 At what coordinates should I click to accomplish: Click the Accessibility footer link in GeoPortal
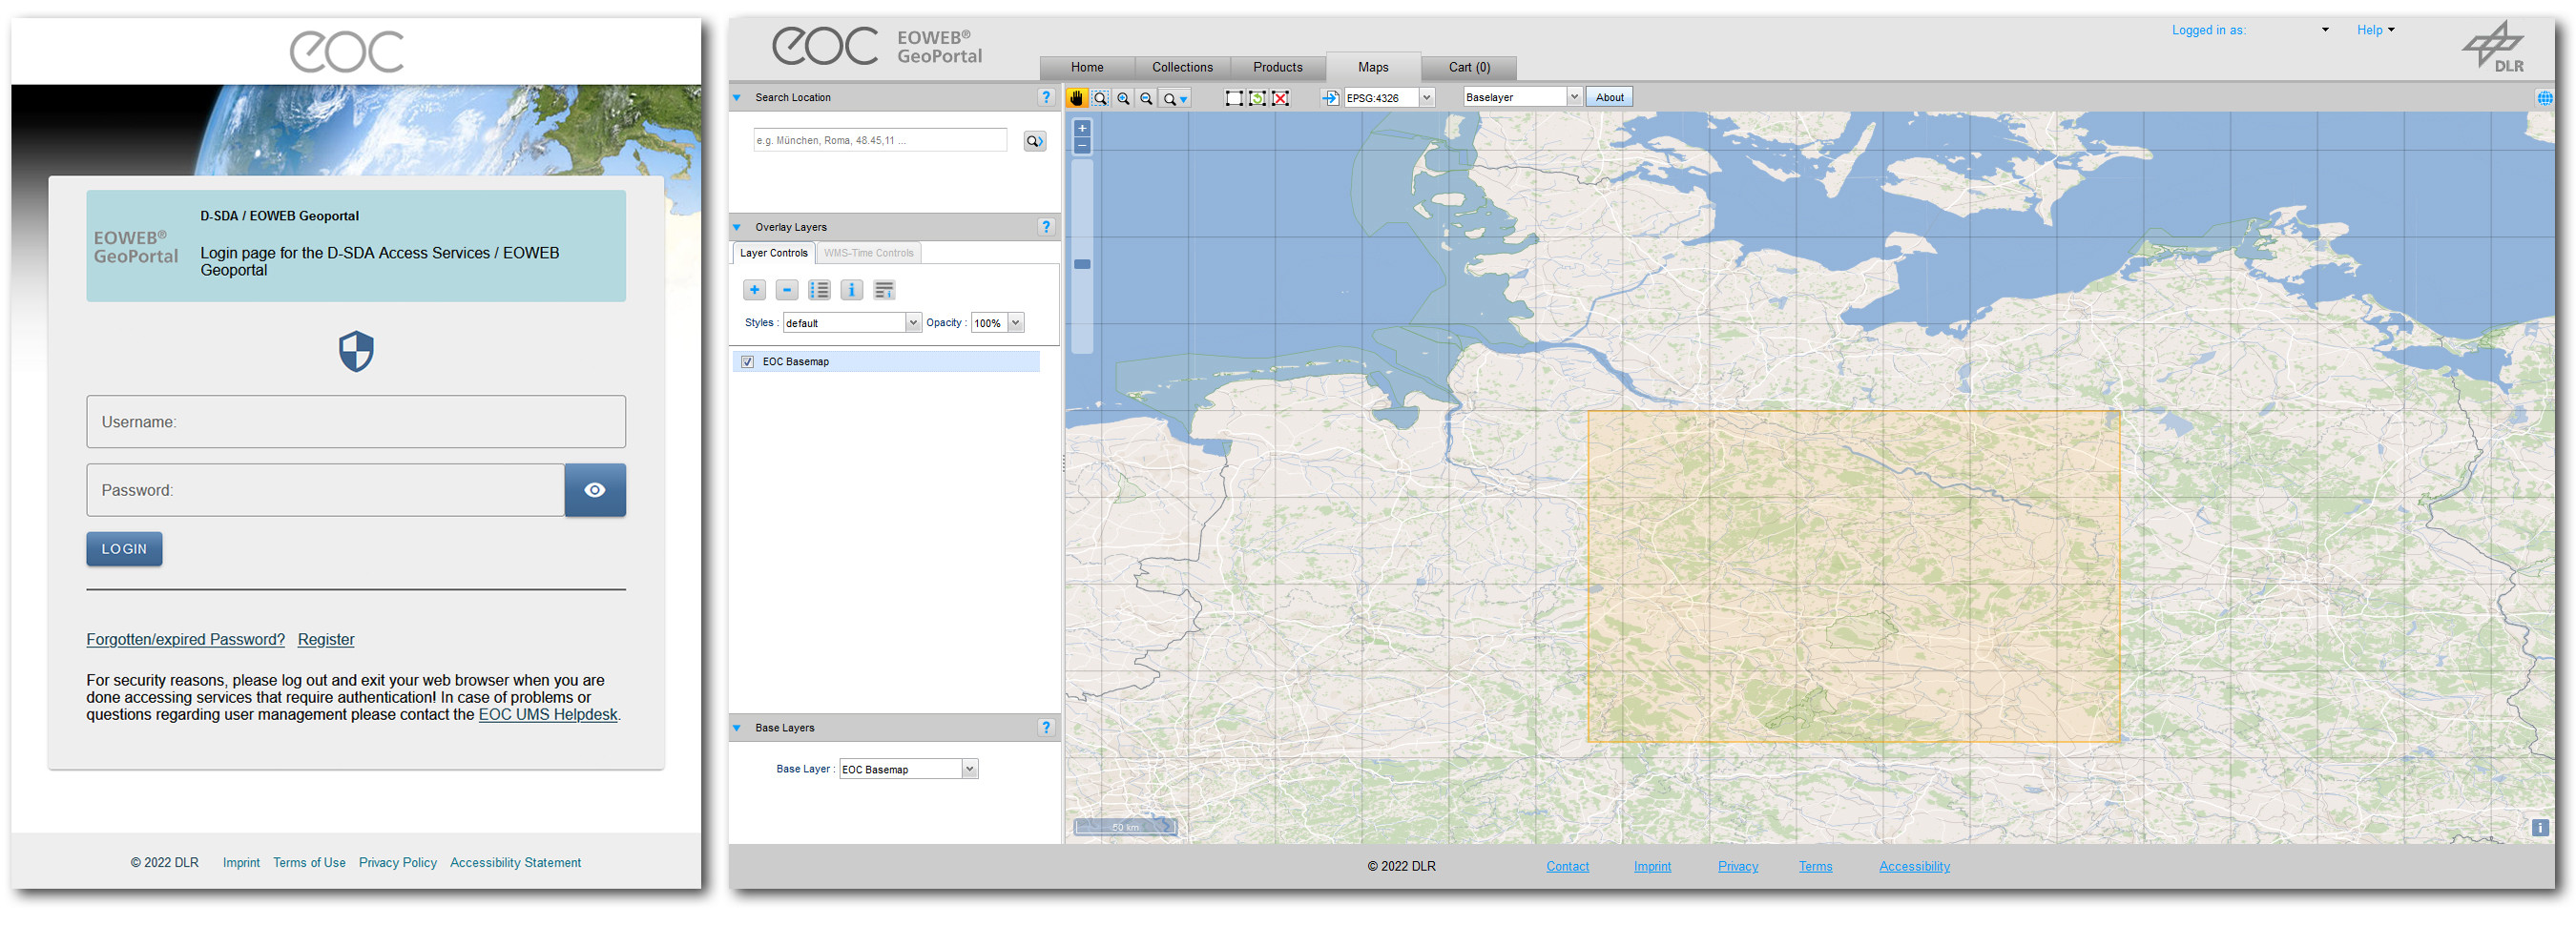pos(1914,866)
